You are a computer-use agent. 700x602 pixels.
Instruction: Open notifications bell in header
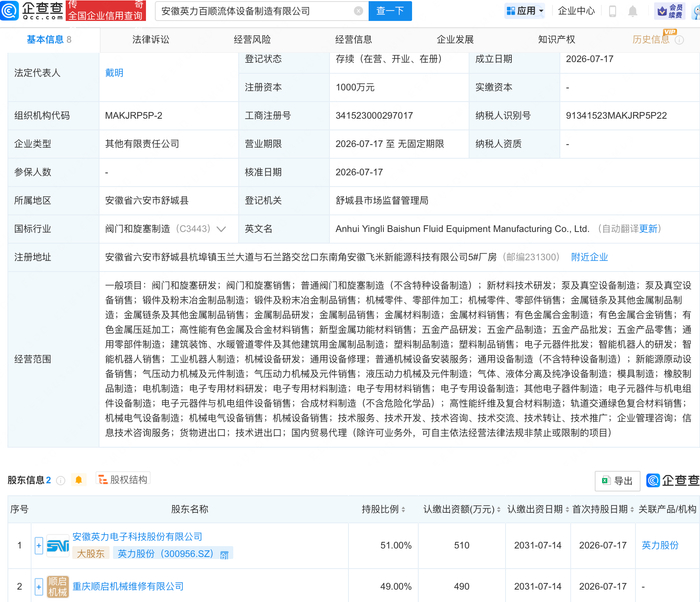coord(633,11)
